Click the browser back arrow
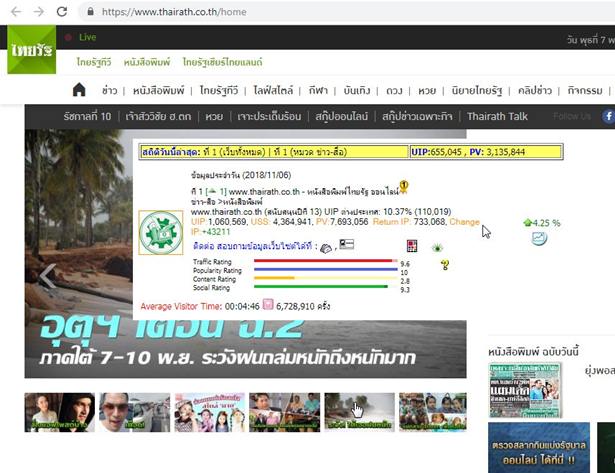Viewport: 615px width, 473px height. tap(16, 12)
